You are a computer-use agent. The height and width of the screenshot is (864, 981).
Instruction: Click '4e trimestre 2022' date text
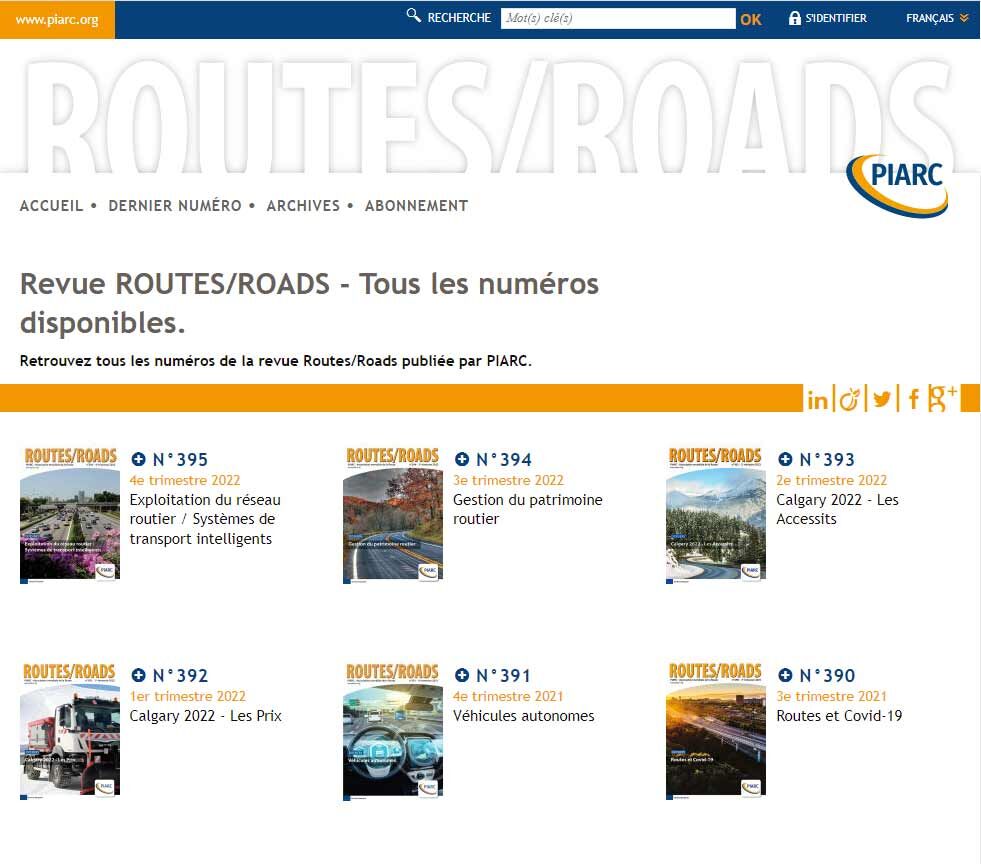coord(185,480)
